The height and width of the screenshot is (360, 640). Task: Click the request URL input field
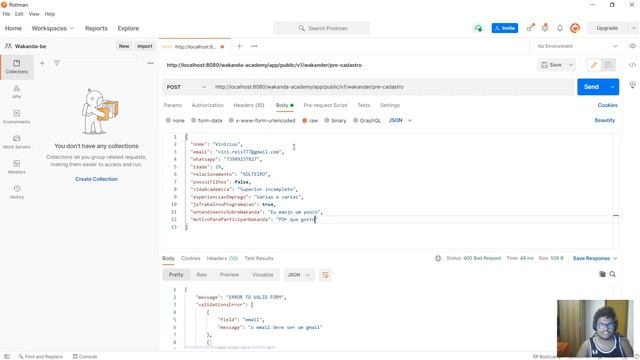[393, 87]
